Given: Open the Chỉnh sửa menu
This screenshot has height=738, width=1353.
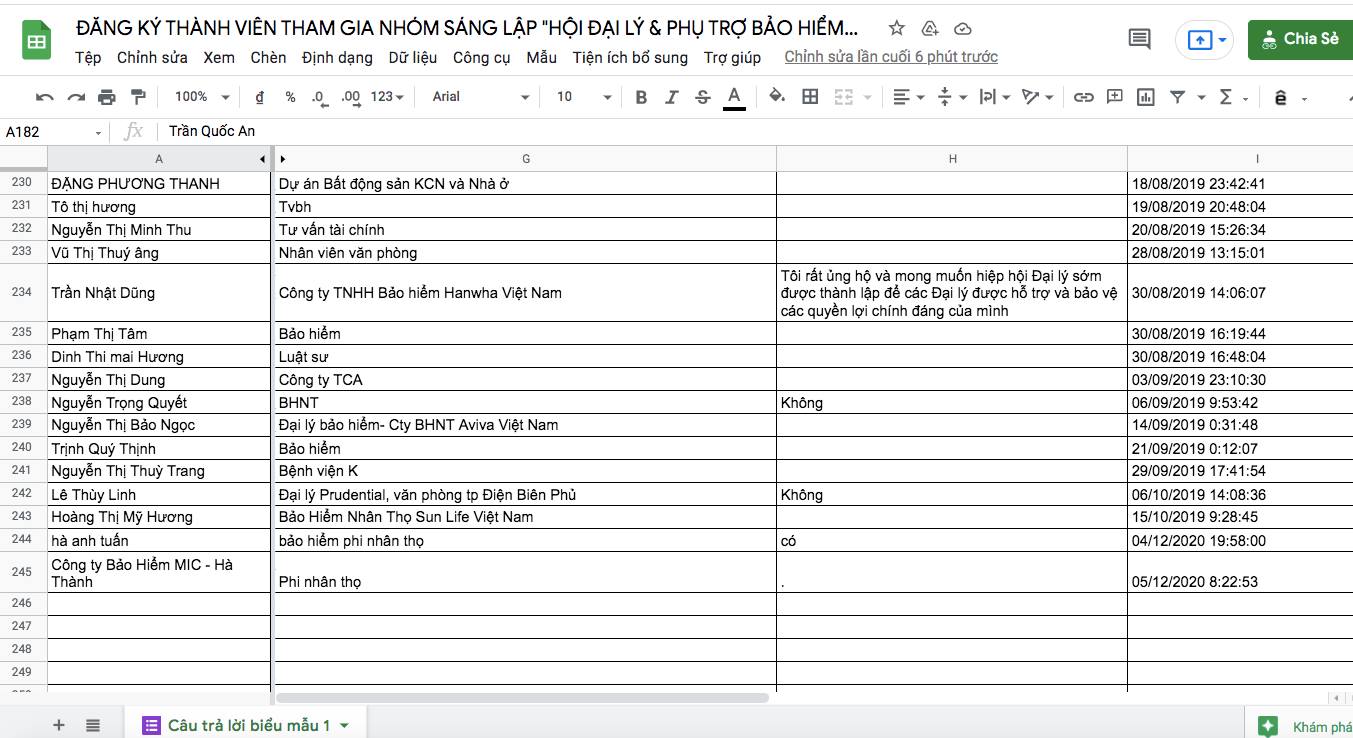Looking at the screenshot, I should (x=152, y=57).
